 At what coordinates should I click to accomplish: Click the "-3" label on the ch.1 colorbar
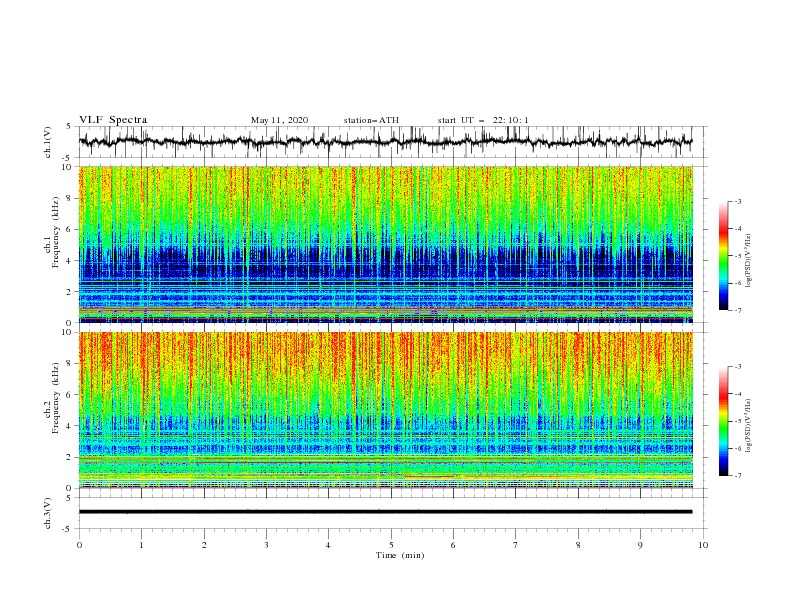737,201
